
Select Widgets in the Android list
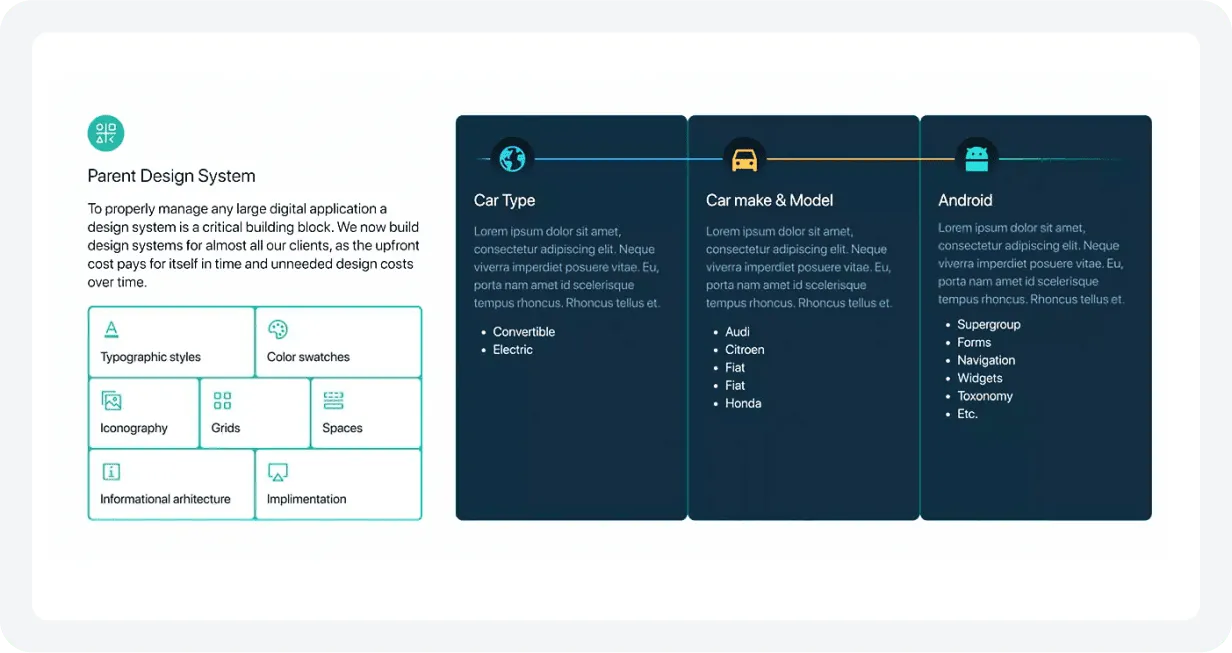pyautogui.click(x=980, y=378)
